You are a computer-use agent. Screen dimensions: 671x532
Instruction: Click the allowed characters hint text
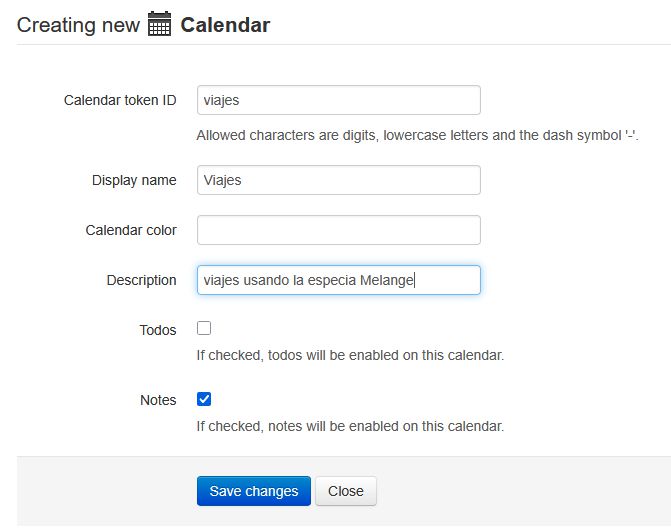[x=417, y=135]
